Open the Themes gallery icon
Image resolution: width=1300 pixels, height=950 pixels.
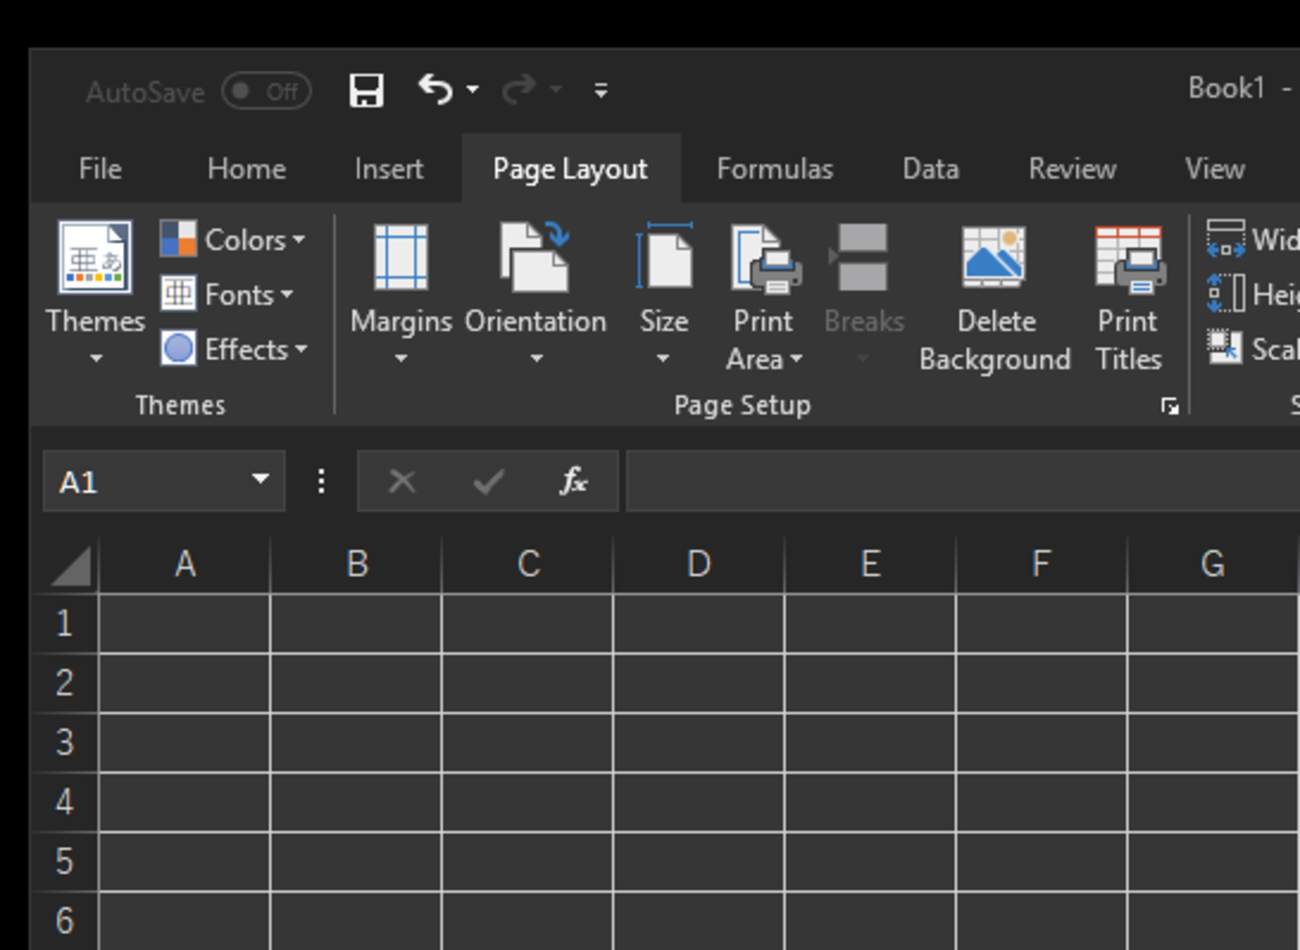coord(94,258)
